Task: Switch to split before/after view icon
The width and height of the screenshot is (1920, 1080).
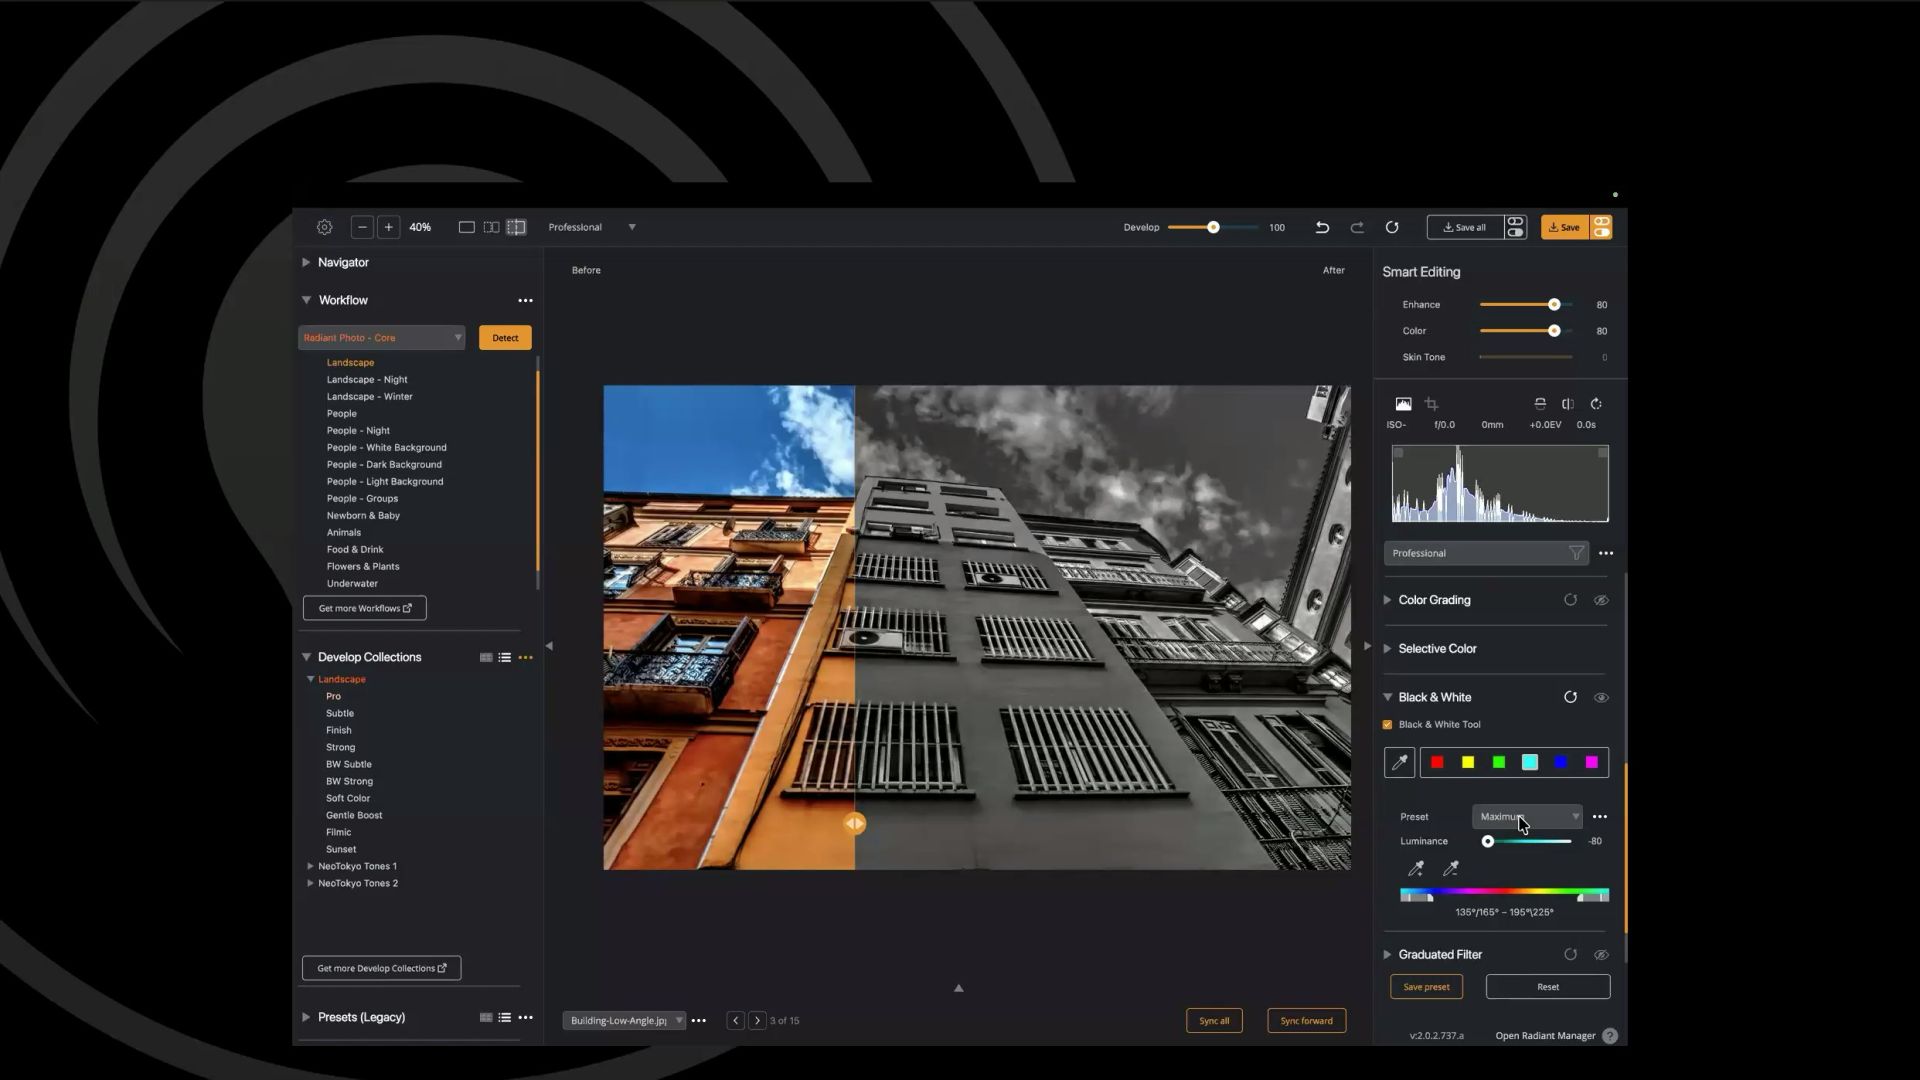Action: pyautogui.click(x=516, y=227)
